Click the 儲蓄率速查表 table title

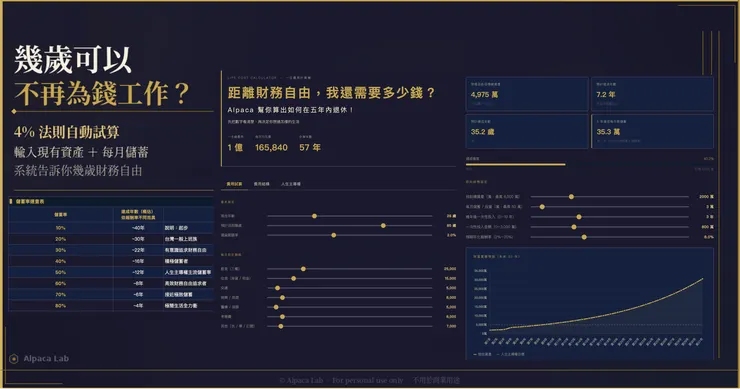point(30,201)
